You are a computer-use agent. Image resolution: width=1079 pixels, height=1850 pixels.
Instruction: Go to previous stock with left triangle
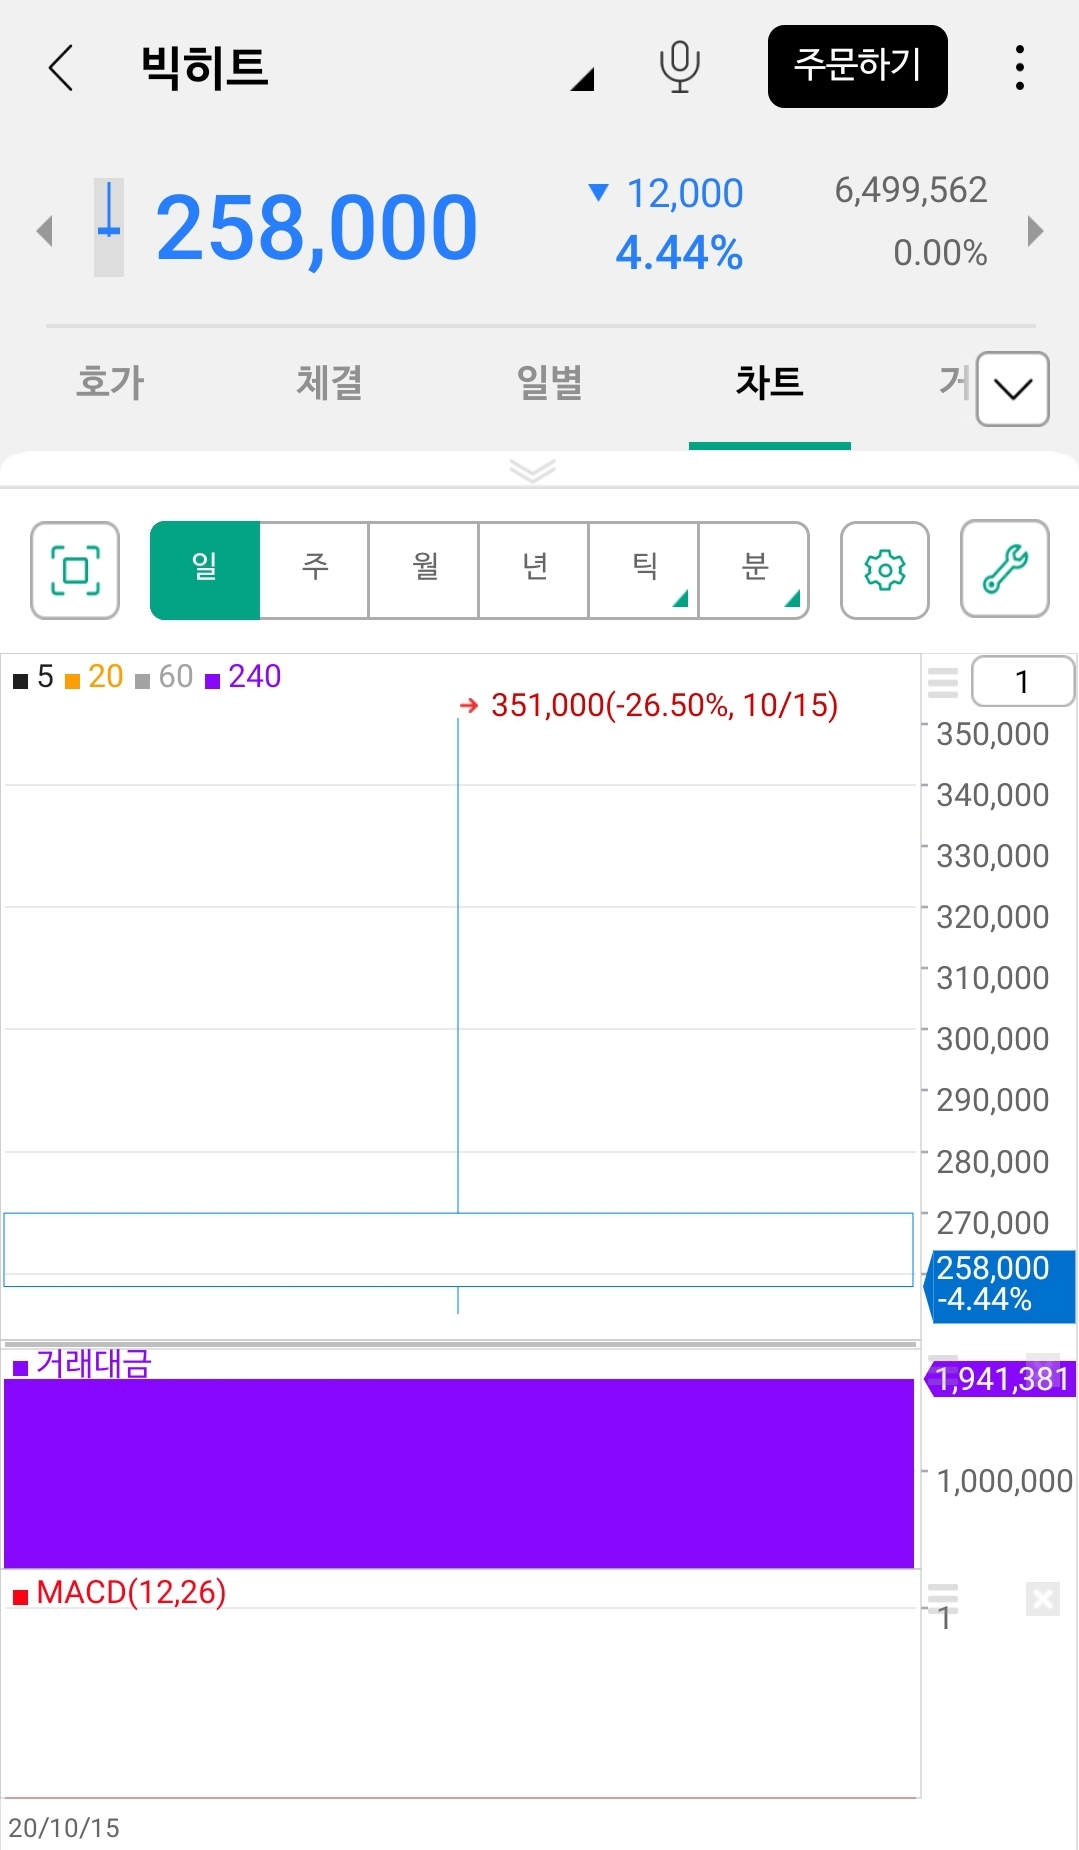click(44, 231)
